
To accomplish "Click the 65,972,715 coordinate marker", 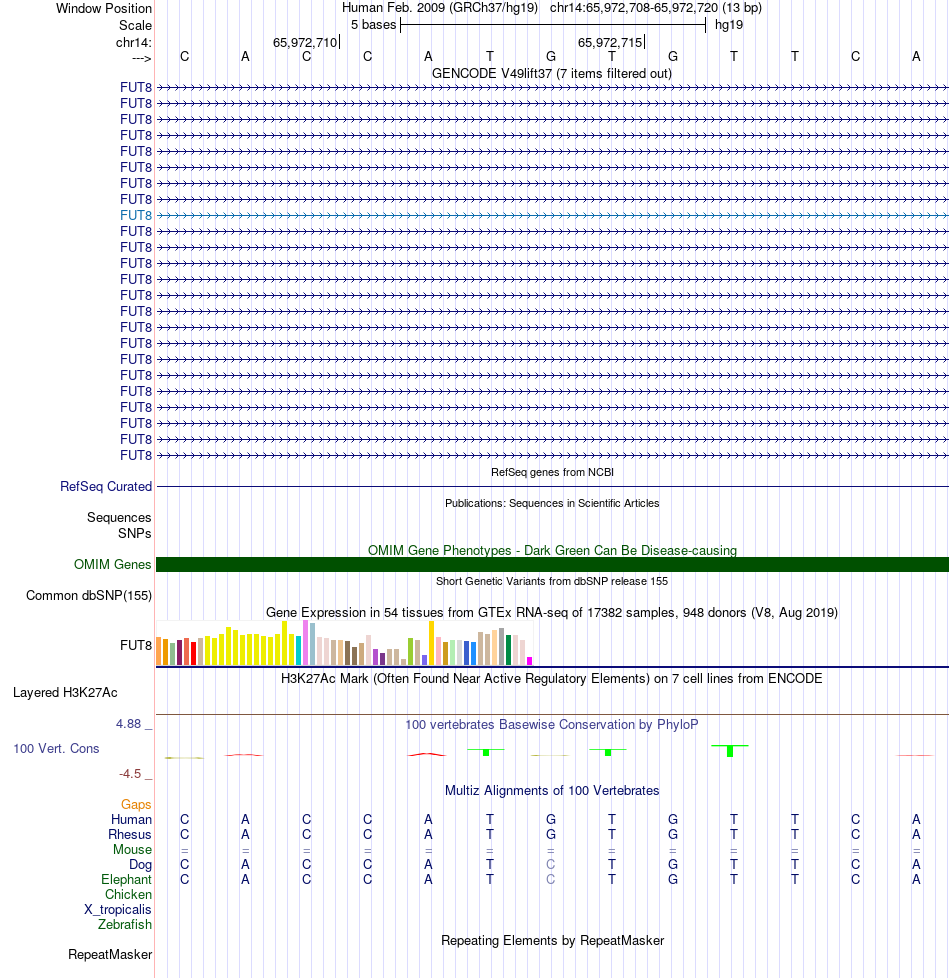I will click(609, 42).
